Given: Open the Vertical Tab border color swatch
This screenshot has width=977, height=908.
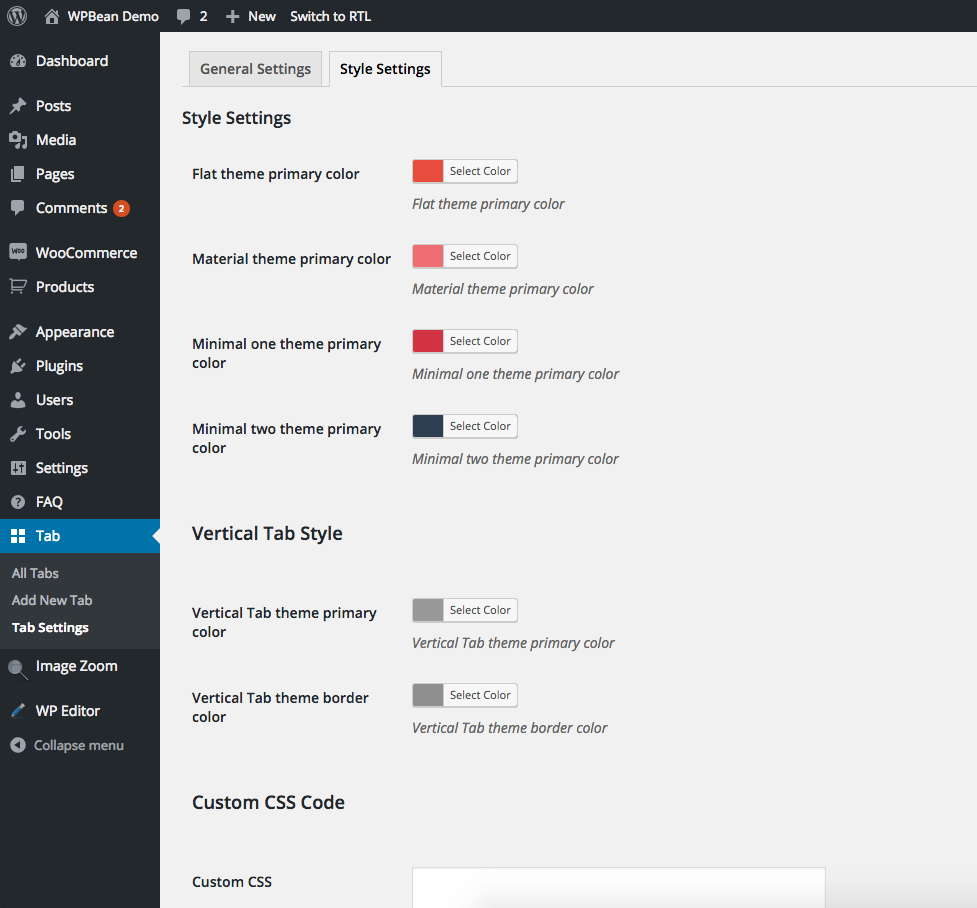Looking at the screenshot, I should coord(428,695).
